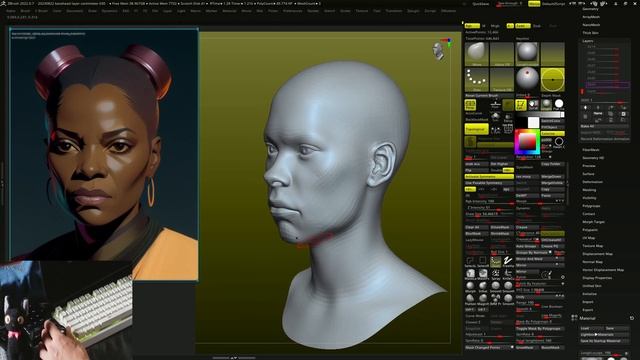The width and height of the screenshot is (640, 360).
Task: Click the PolyF polyframe icon
Action: [x=508, y=130]
